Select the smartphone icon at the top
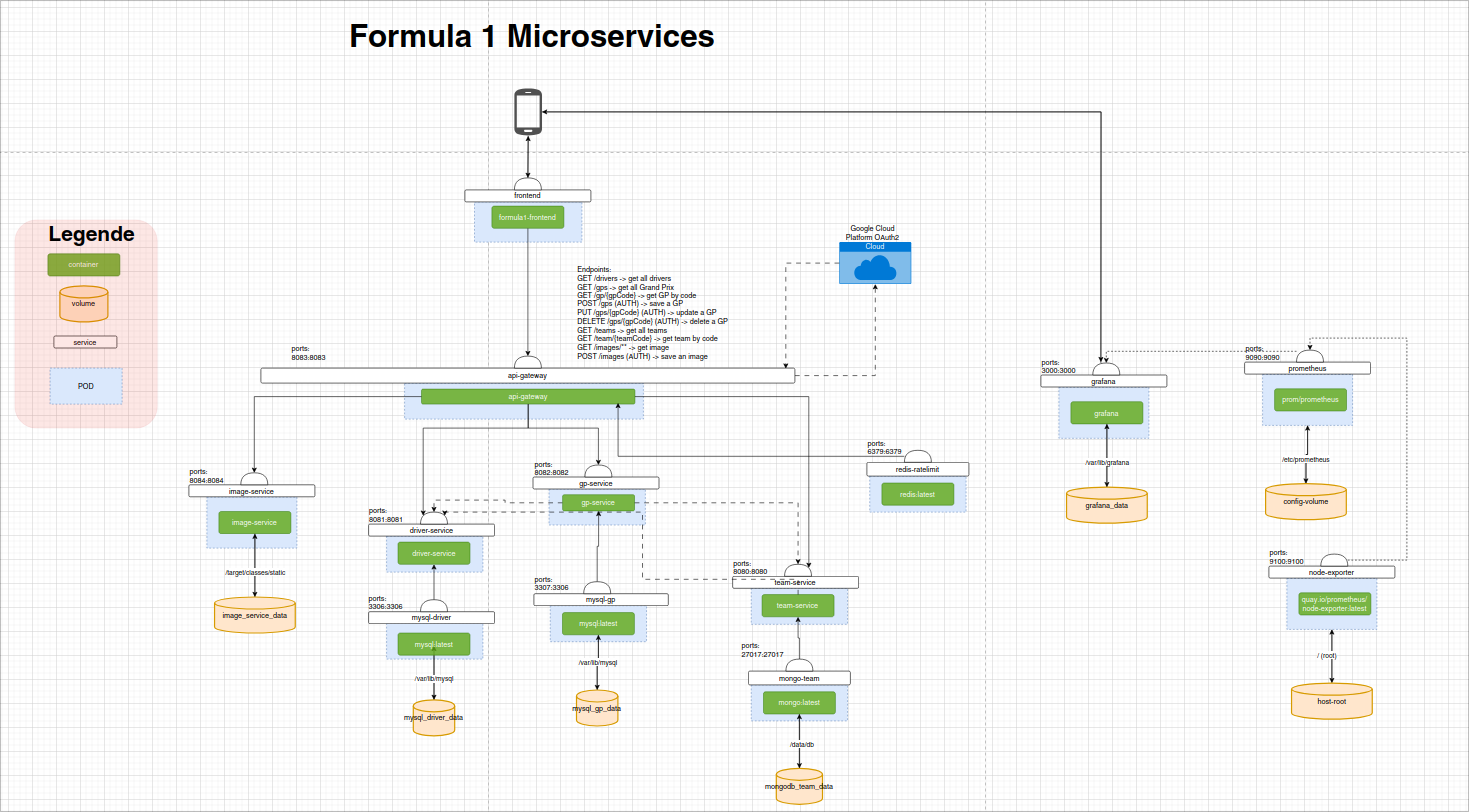Screen dimensions: 1469x812 pos(527,111)
